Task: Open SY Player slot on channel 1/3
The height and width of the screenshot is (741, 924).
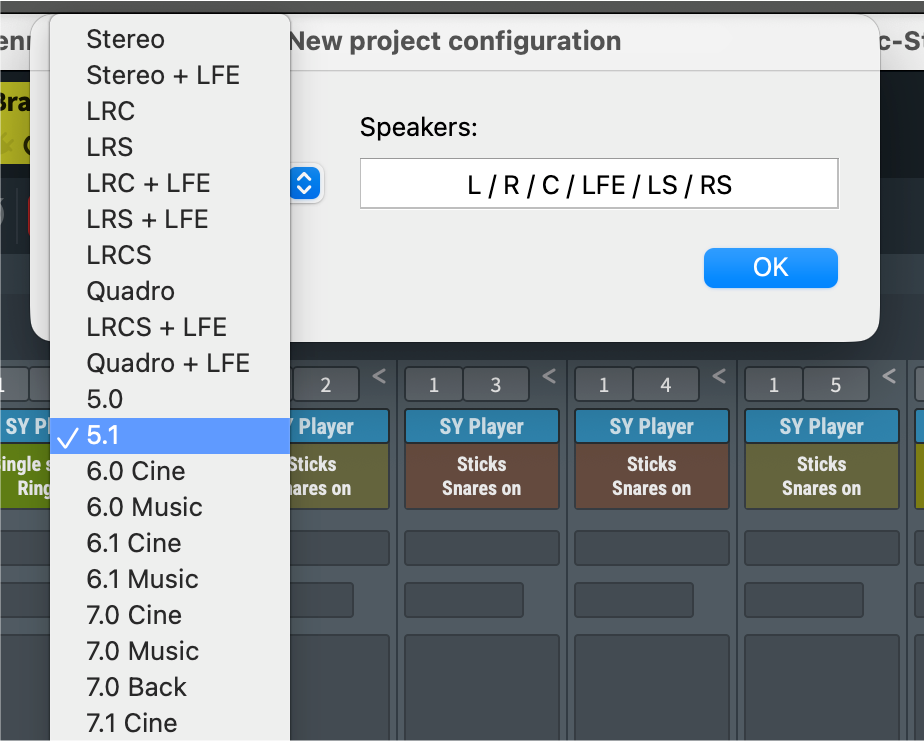Action: tap(482, 427)
